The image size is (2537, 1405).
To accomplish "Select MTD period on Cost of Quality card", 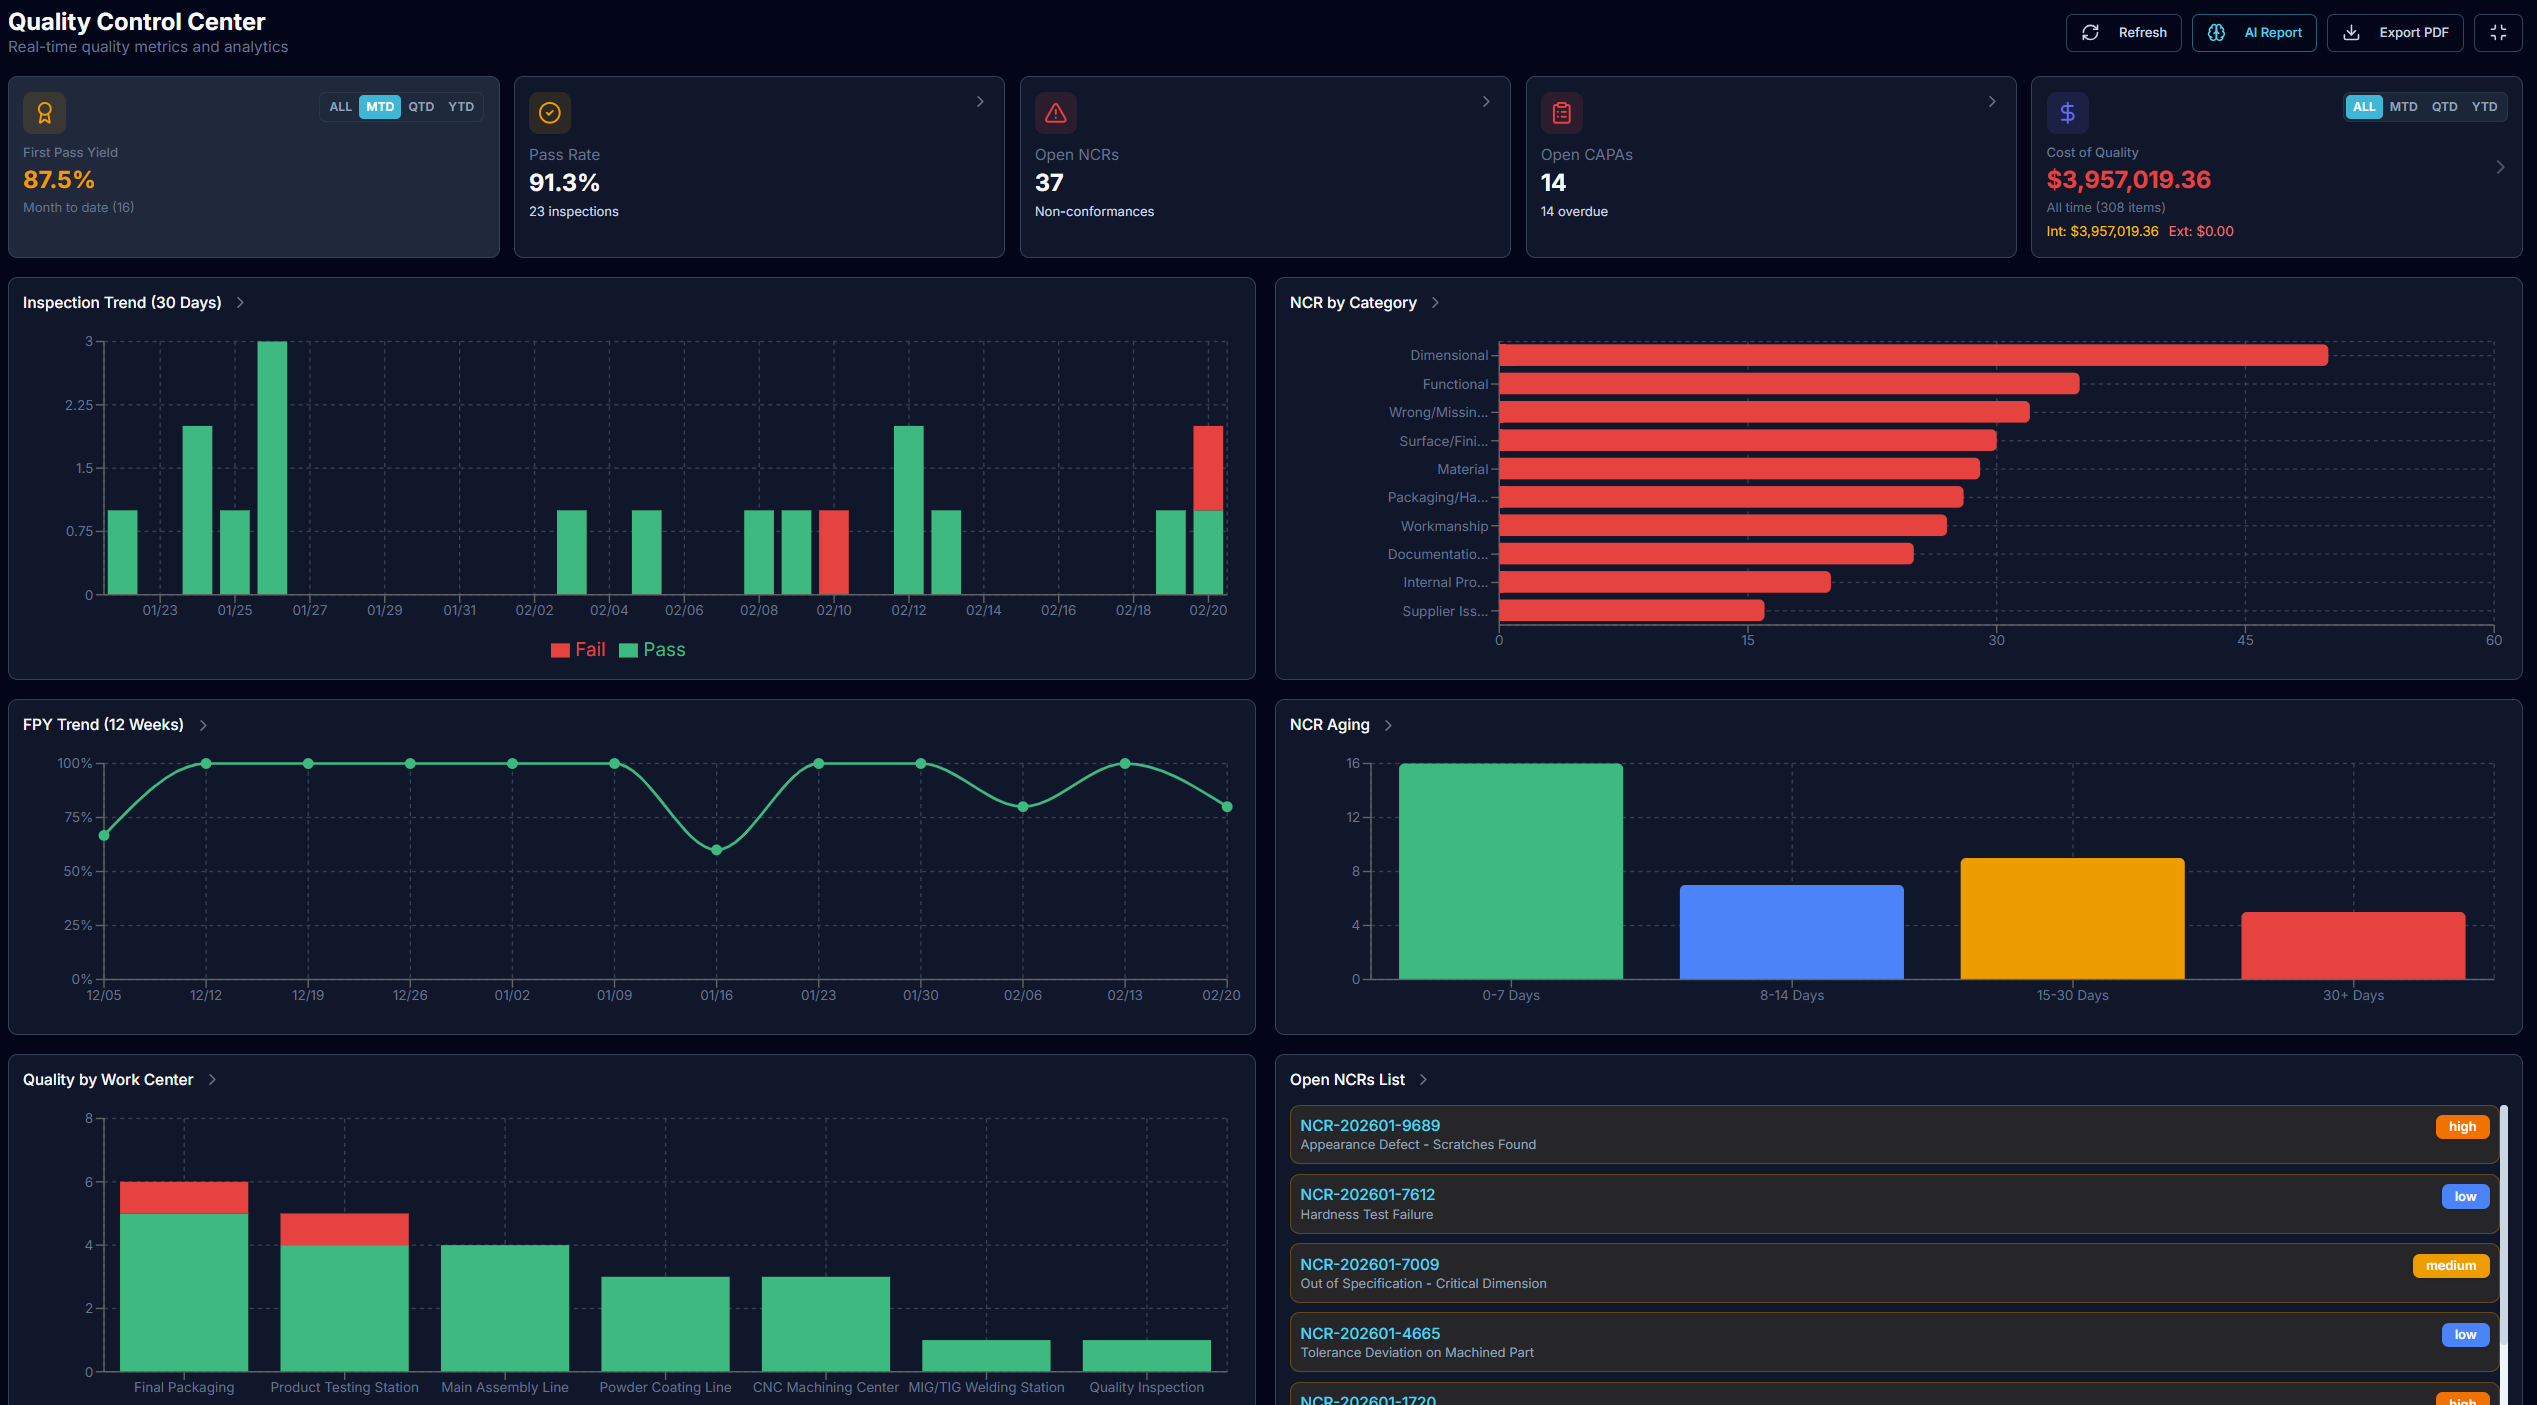I will 2404,107.
